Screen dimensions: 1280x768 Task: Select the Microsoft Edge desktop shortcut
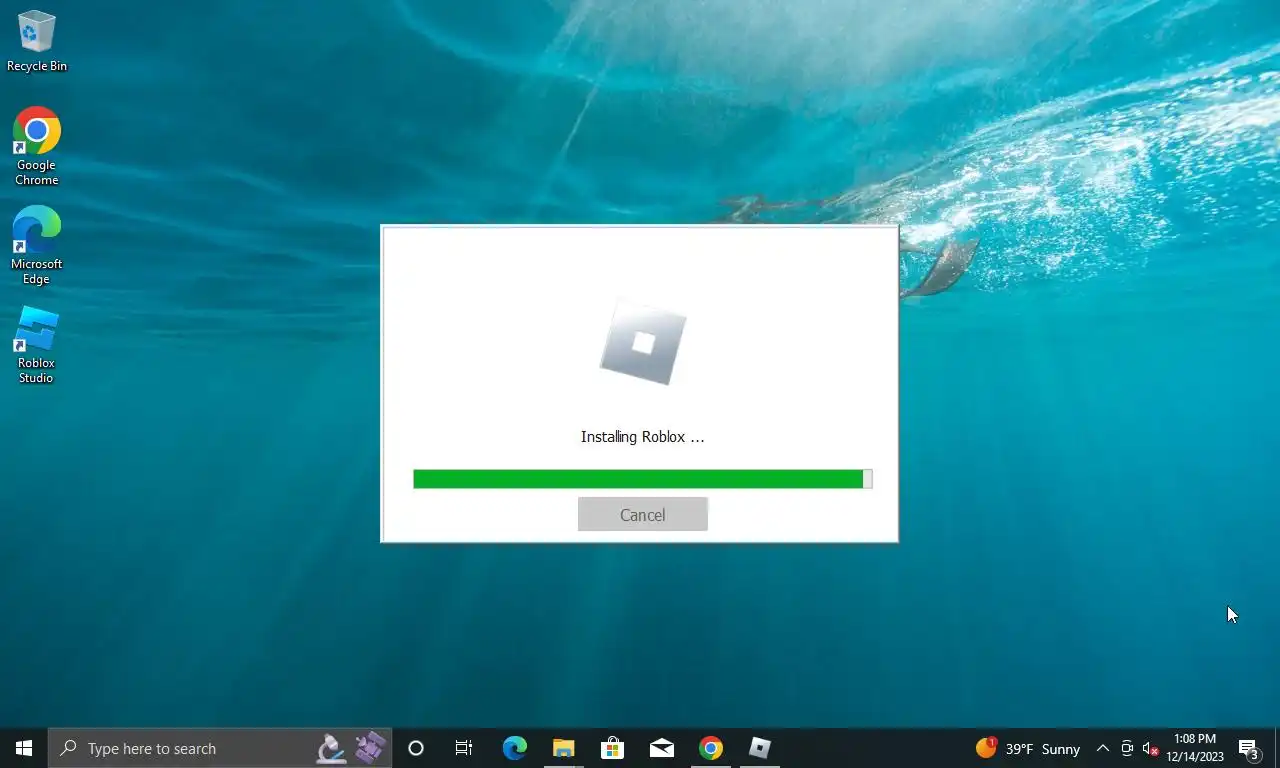click(x=37, y=246)
